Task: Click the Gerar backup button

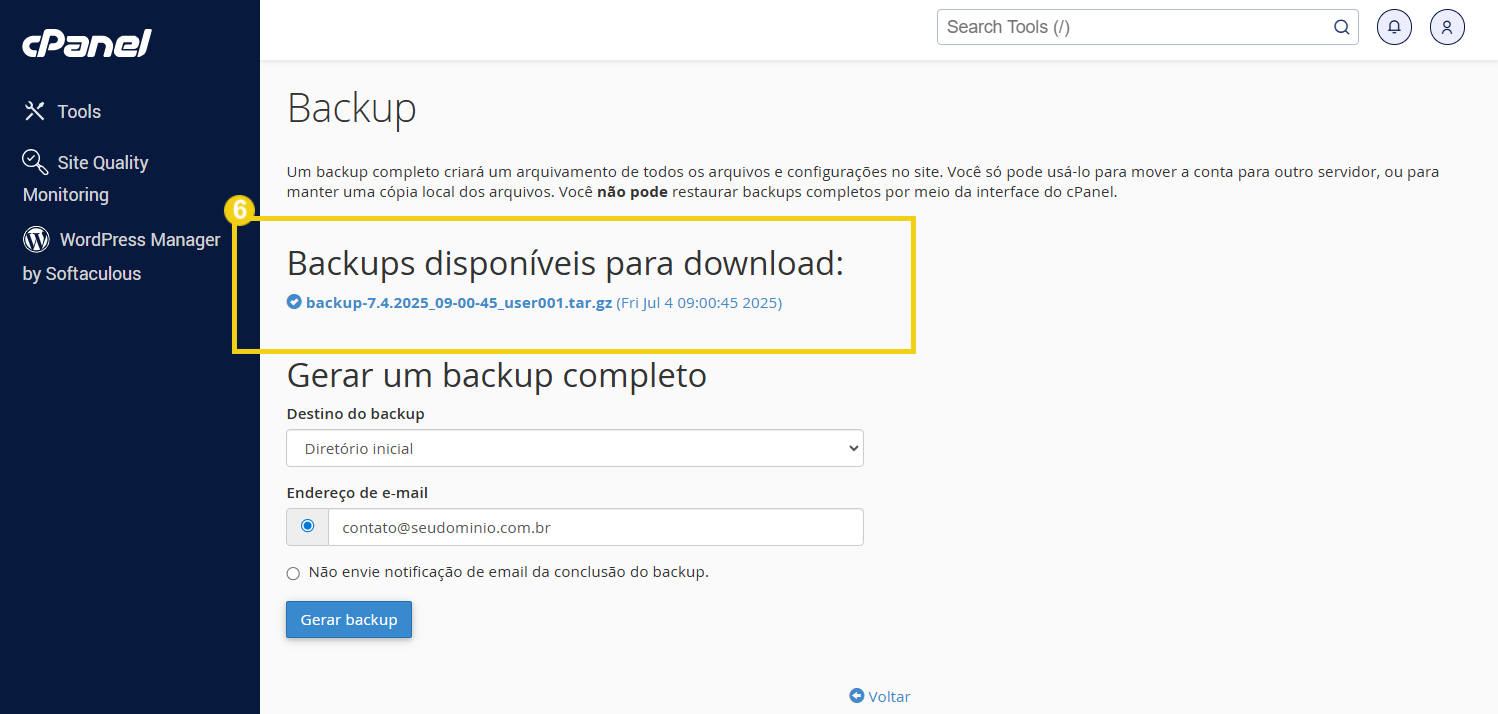Action: (349, 619)
